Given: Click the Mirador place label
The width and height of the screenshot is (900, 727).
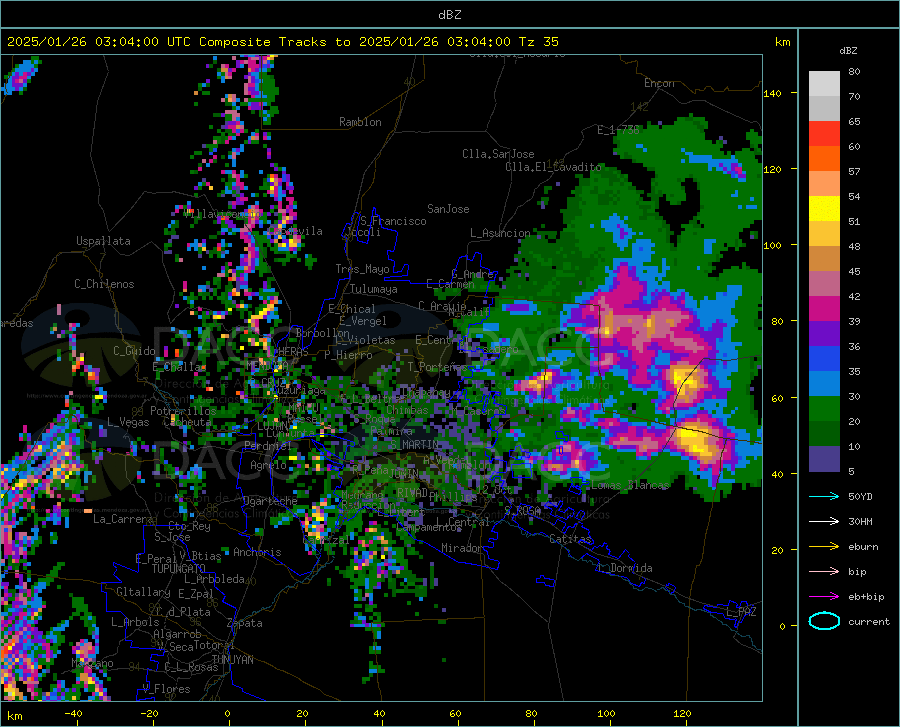Looking at the screenshot, I should 461,548.
